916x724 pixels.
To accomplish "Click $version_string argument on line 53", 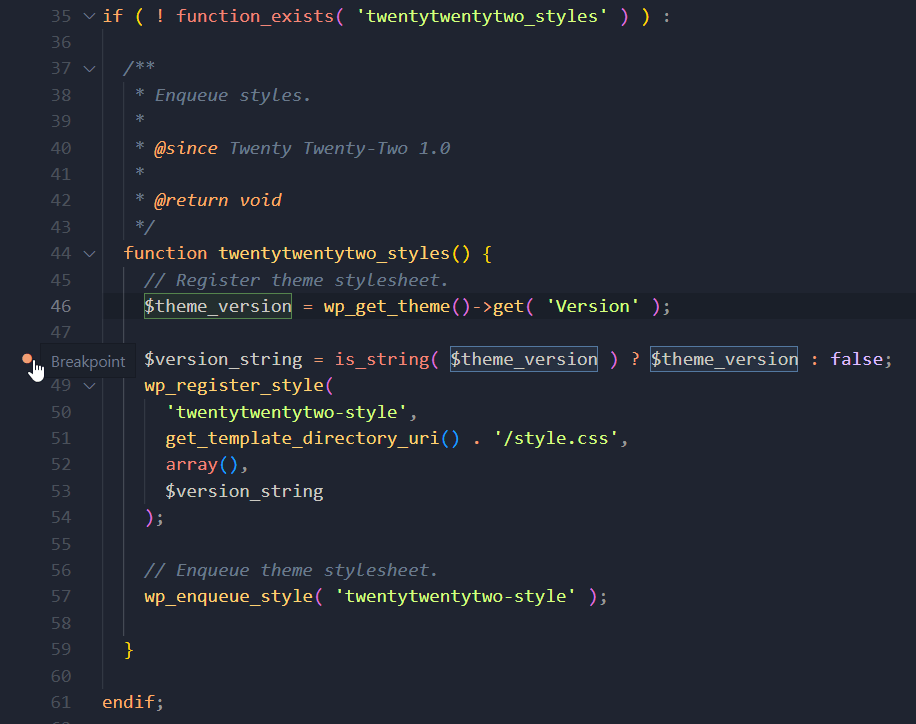I will pyautogui.click(x=244, y=491).
